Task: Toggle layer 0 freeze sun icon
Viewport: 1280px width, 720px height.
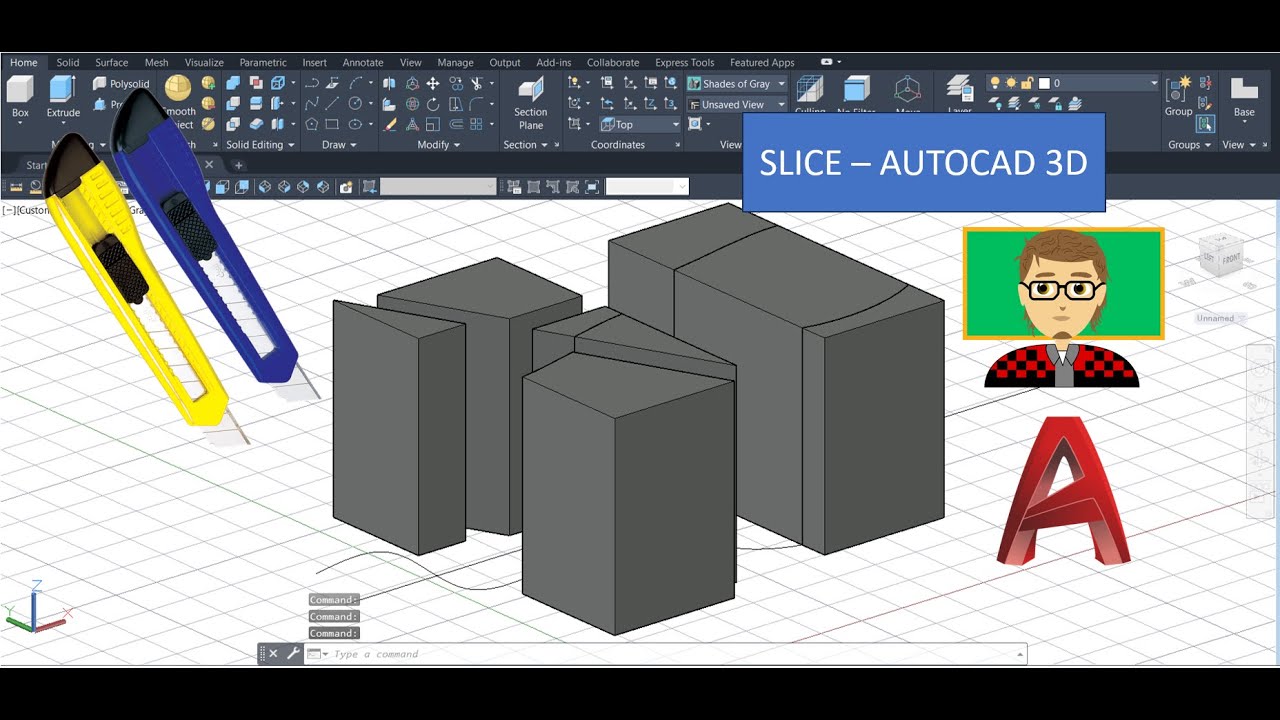Action: (1011, 83)
